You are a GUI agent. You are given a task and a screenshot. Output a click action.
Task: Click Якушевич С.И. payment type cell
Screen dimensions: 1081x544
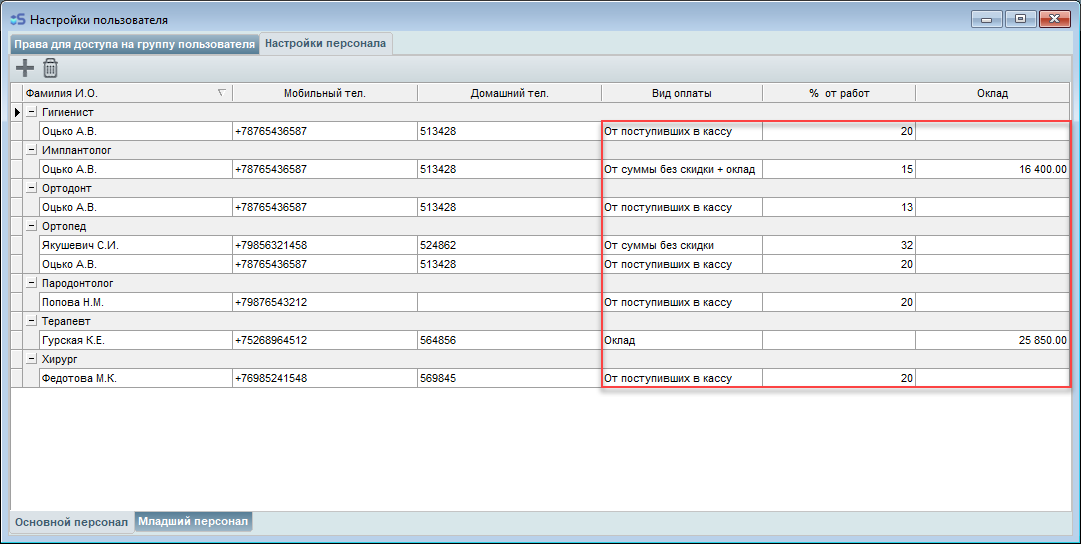click(x=681, y=245)
